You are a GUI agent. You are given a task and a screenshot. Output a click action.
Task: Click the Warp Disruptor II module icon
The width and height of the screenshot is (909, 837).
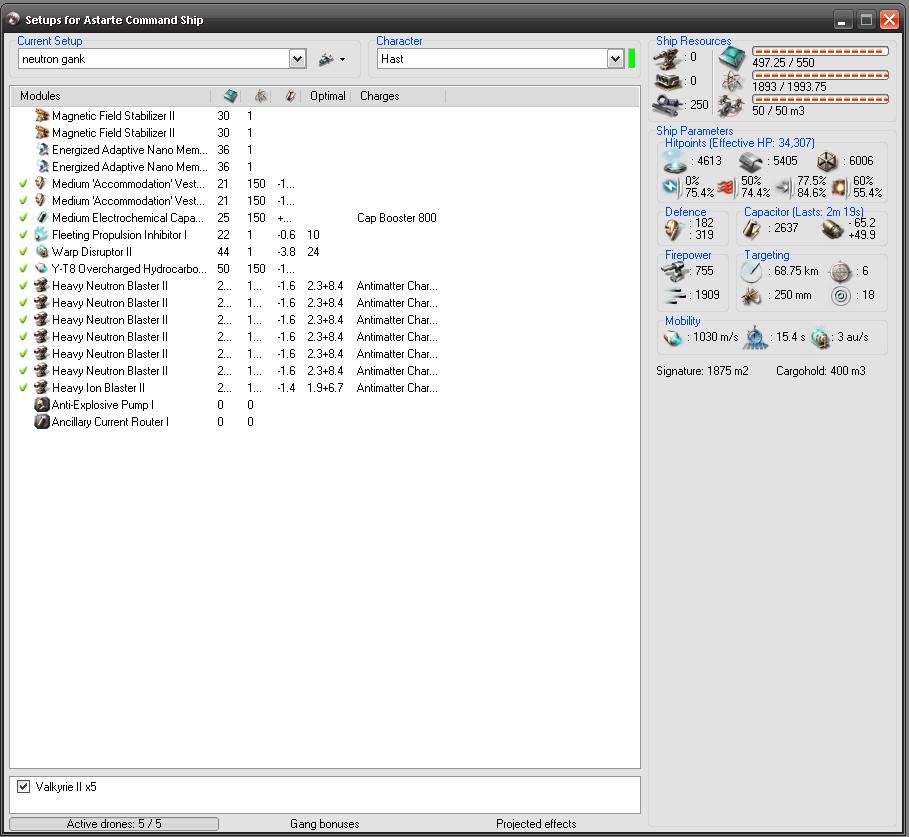click(x=41, y=252)
